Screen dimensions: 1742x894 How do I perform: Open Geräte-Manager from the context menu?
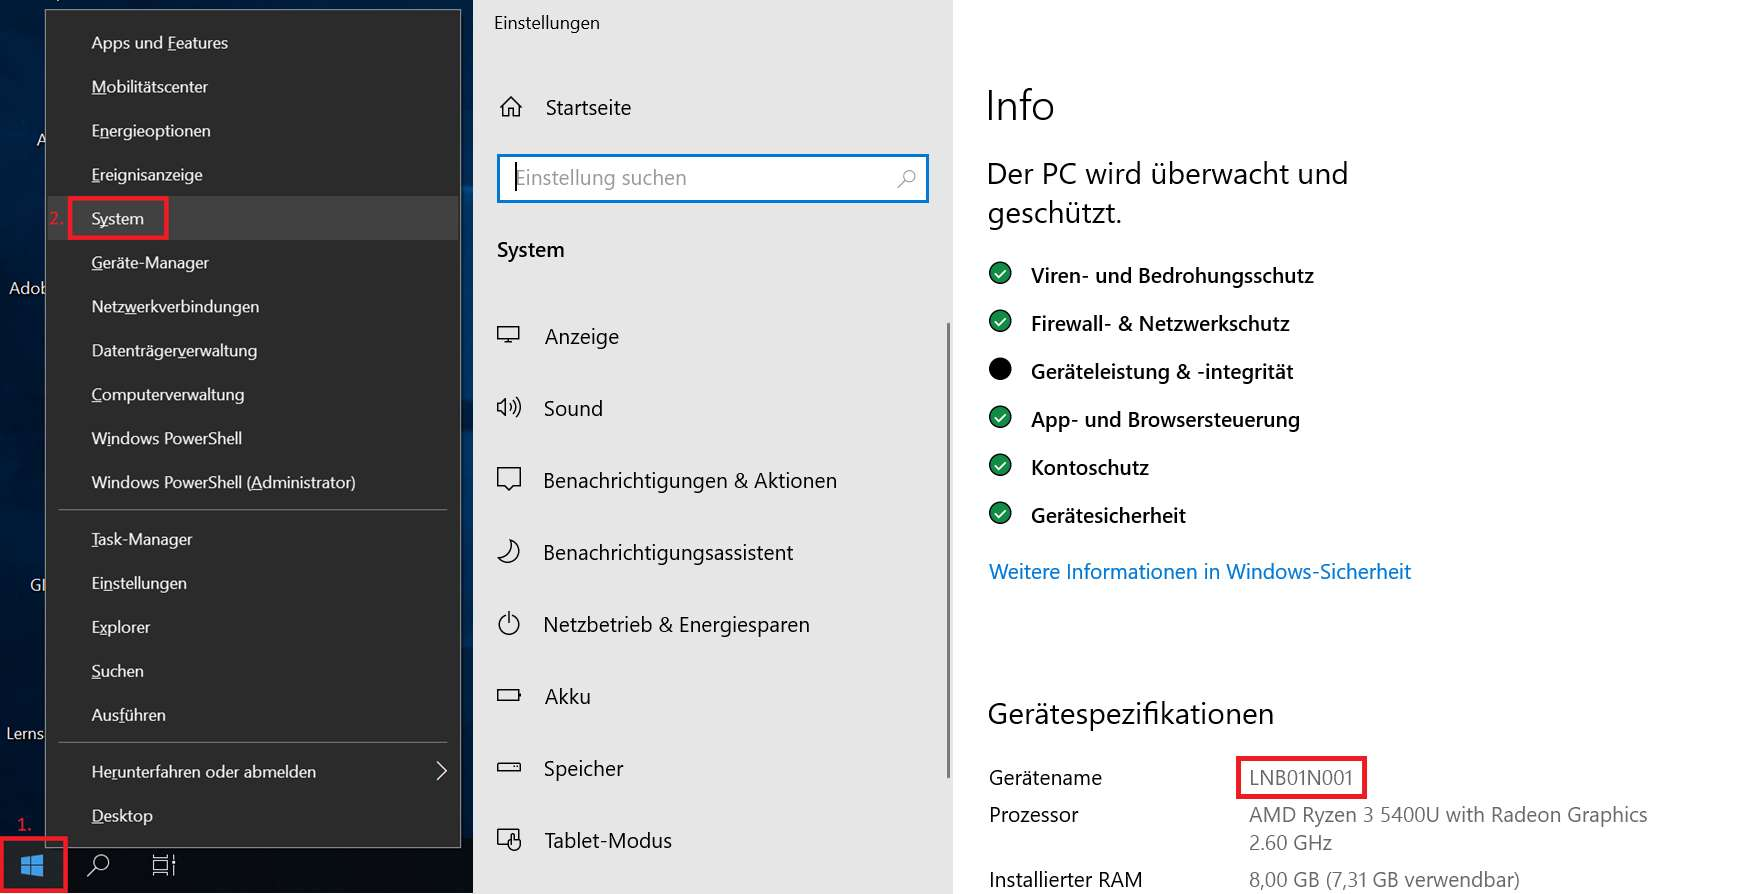pyautogui.click(x=150, y=263)
